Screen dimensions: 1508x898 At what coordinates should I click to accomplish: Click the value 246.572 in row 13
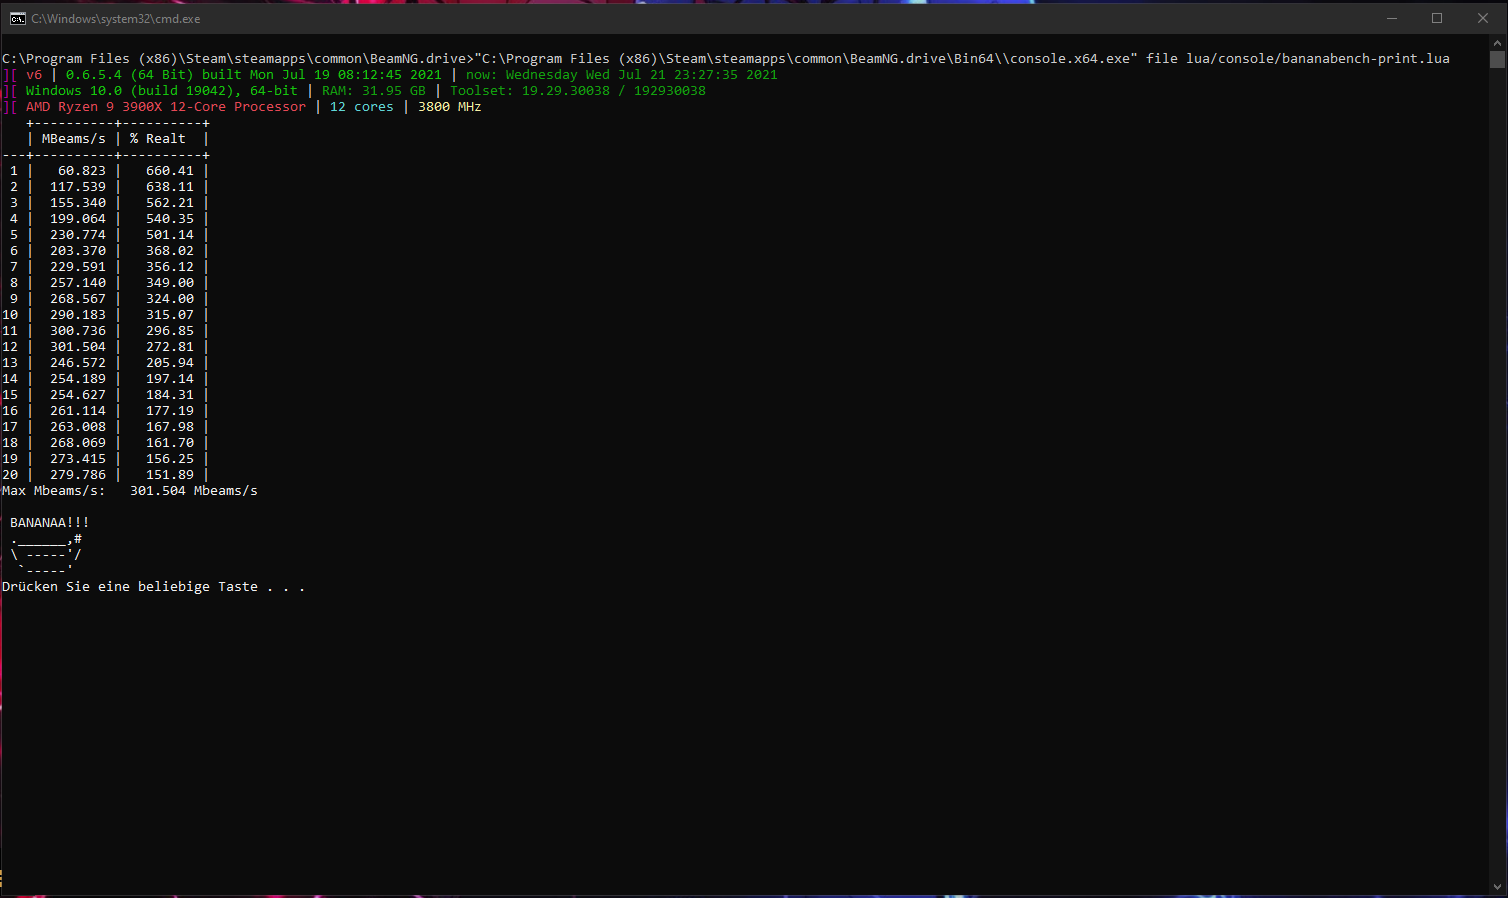click(x=78, y=363)
